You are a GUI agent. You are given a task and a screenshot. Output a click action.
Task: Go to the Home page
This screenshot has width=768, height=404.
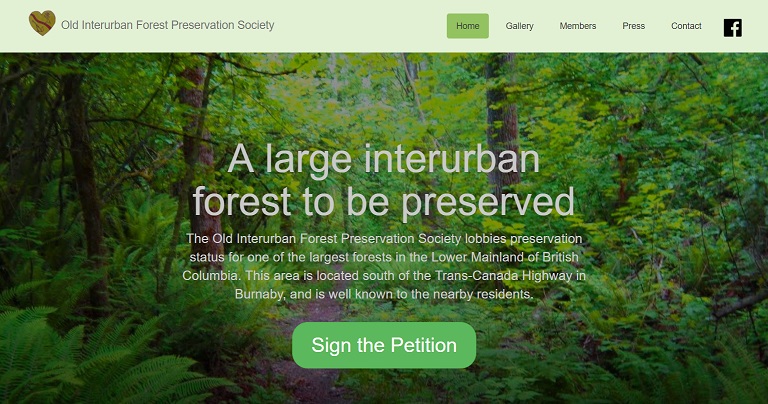coord(468,26)
